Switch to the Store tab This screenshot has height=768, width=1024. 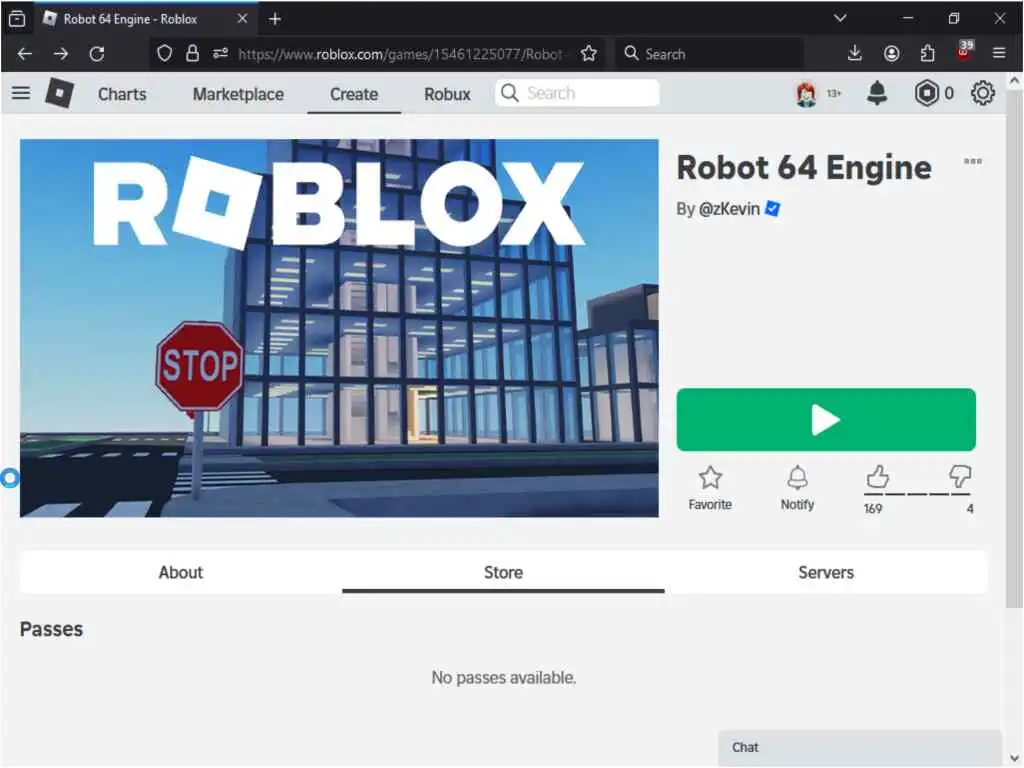(504, 572)
